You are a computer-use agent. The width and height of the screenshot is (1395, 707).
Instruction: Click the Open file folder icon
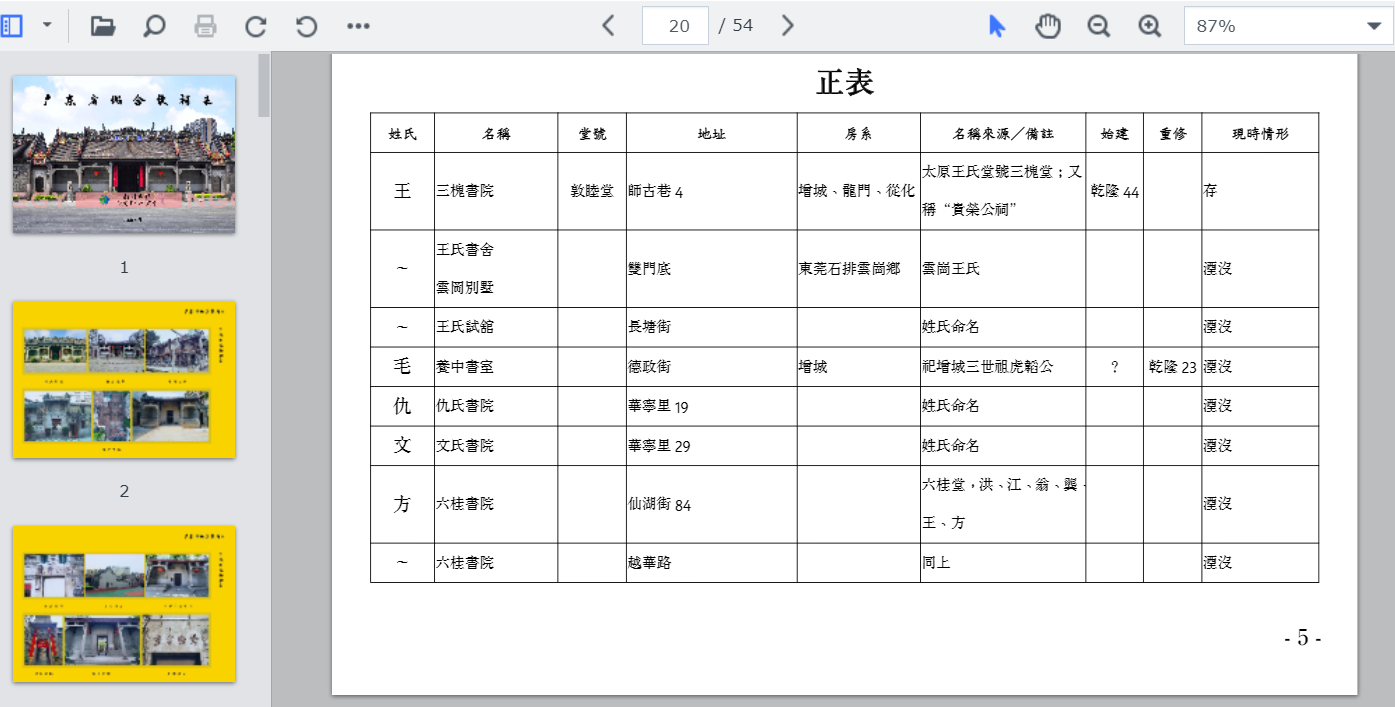103,26
